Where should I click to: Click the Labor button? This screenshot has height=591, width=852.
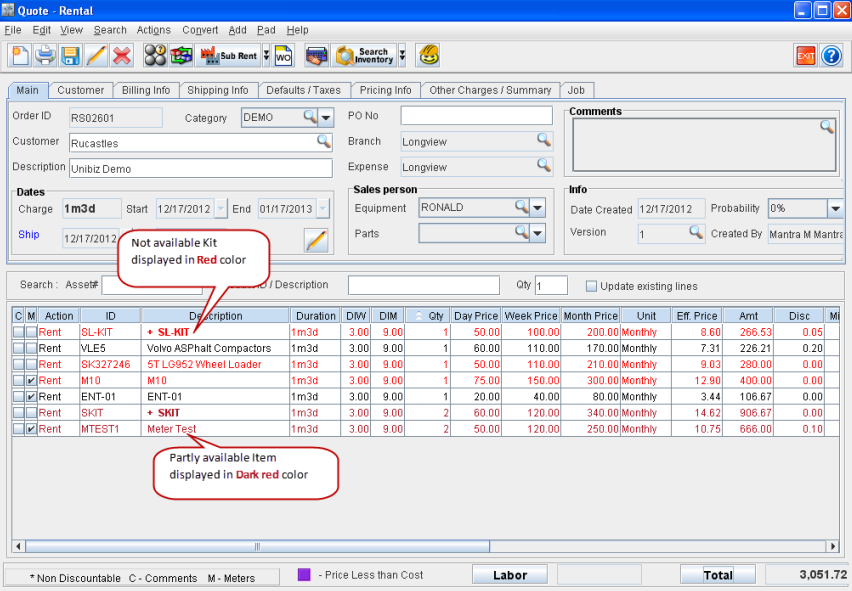point(510,575)
